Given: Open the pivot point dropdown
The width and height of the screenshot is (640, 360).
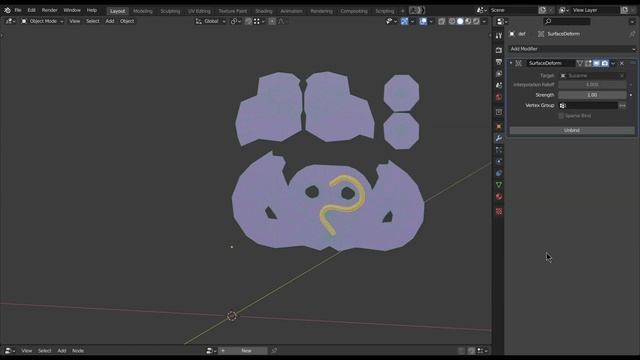Looking at the screenshot, I should 236,21.
